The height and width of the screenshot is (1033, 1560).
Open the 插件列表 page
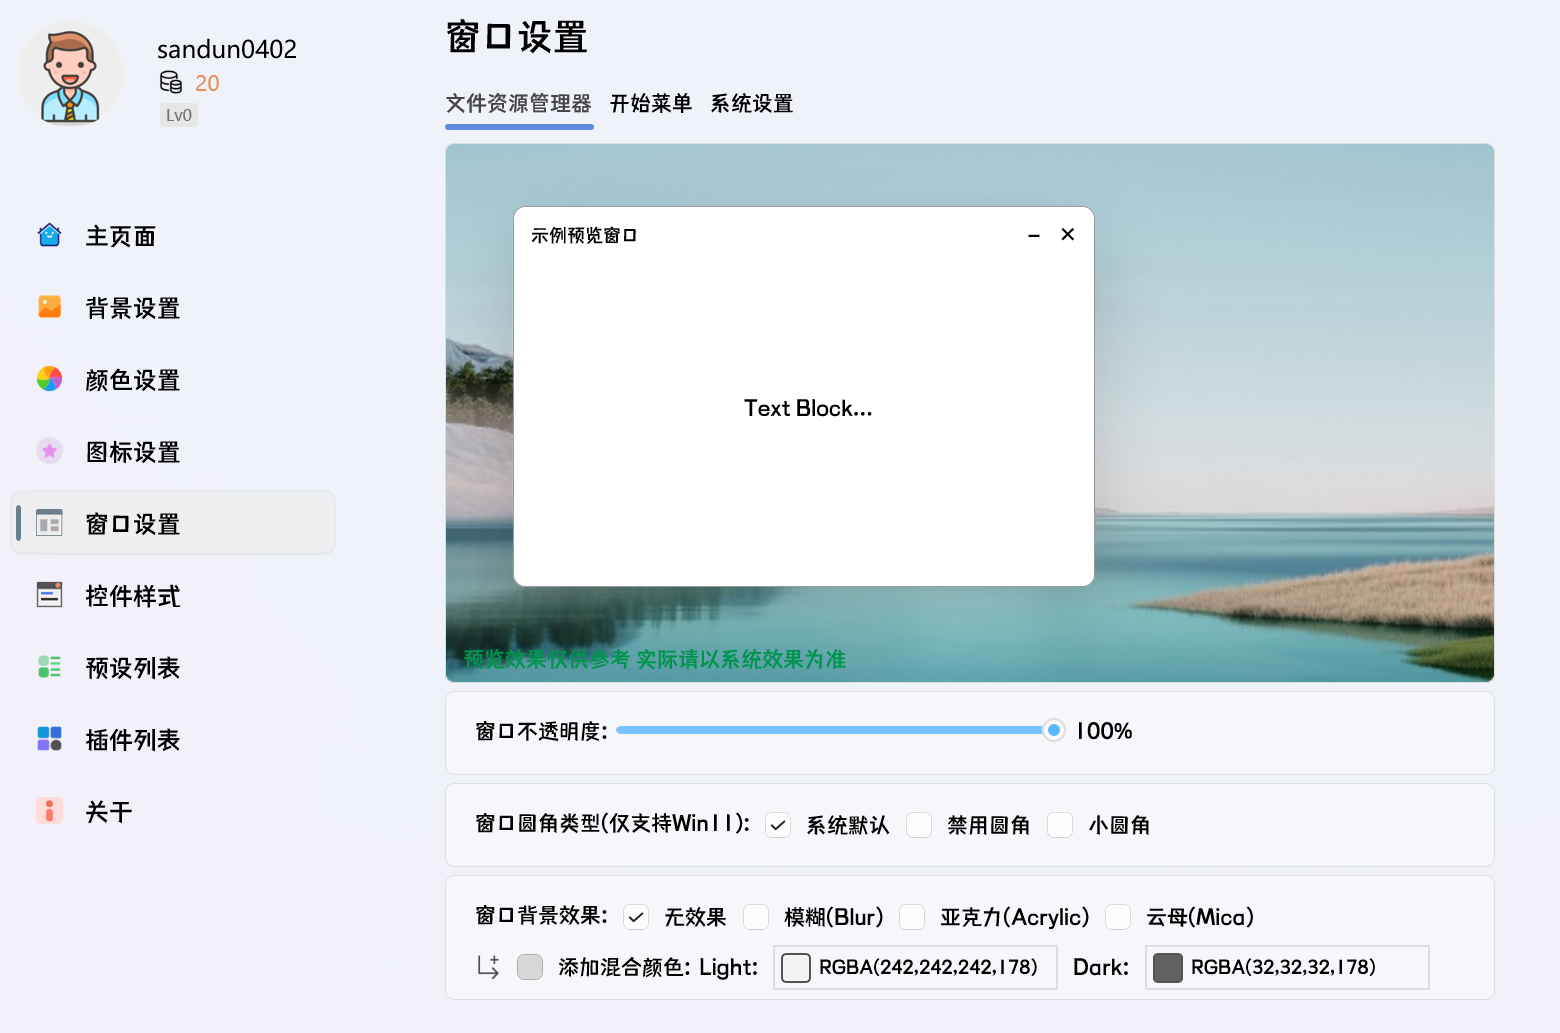(x=172, y=740)
